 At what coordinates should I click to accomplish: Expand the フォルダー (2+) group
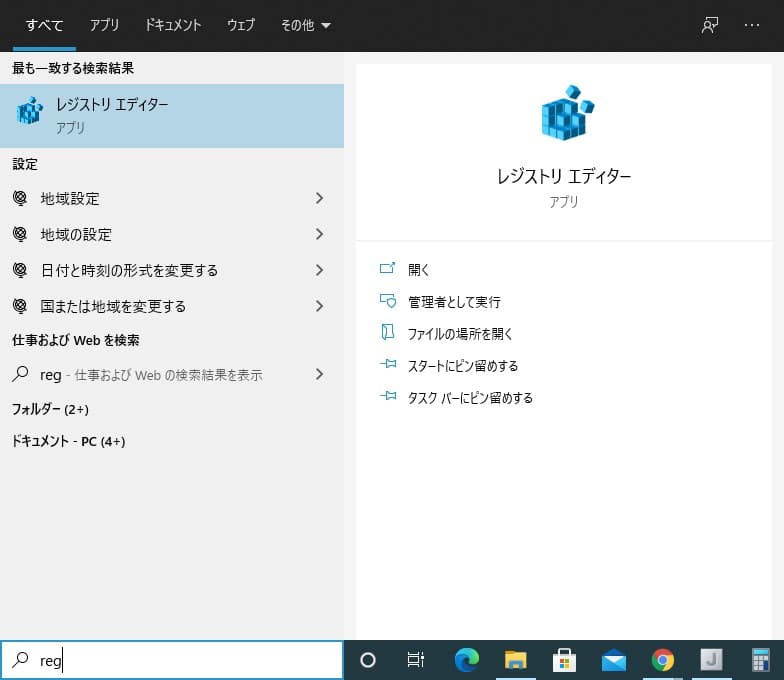tap(50, 409)
